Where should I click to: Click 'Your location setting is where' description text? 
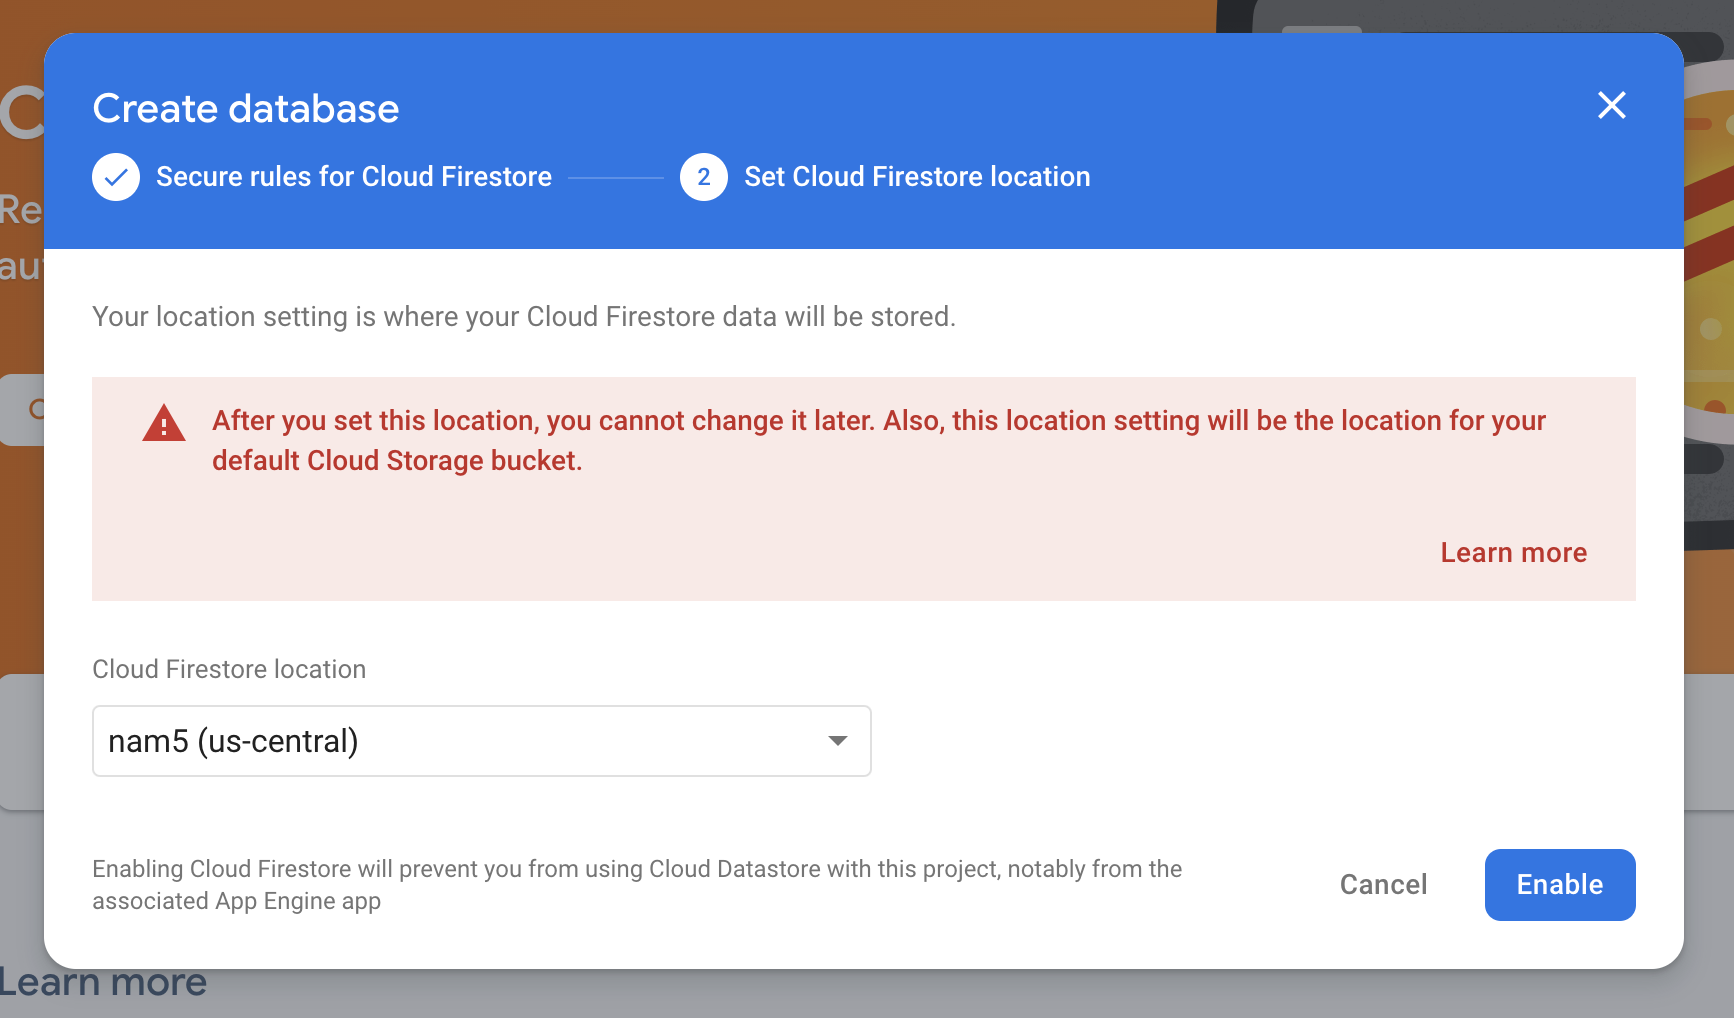(x=524, y=317)
